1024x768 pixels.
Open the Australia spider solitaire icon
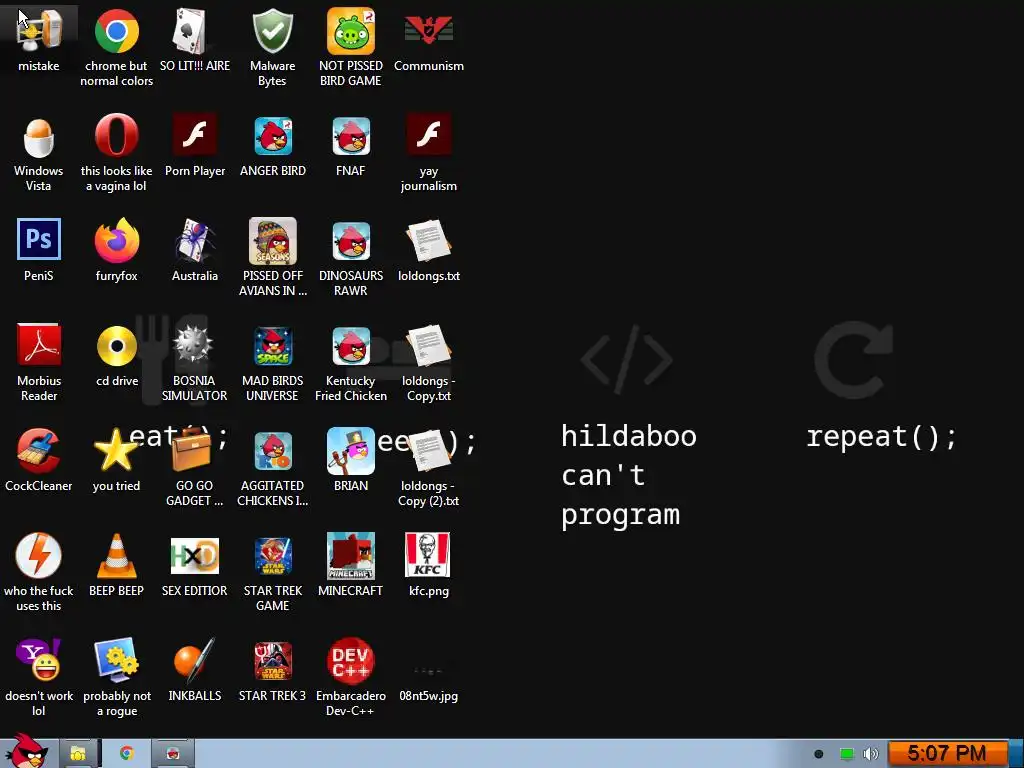[x=194, y=240]
